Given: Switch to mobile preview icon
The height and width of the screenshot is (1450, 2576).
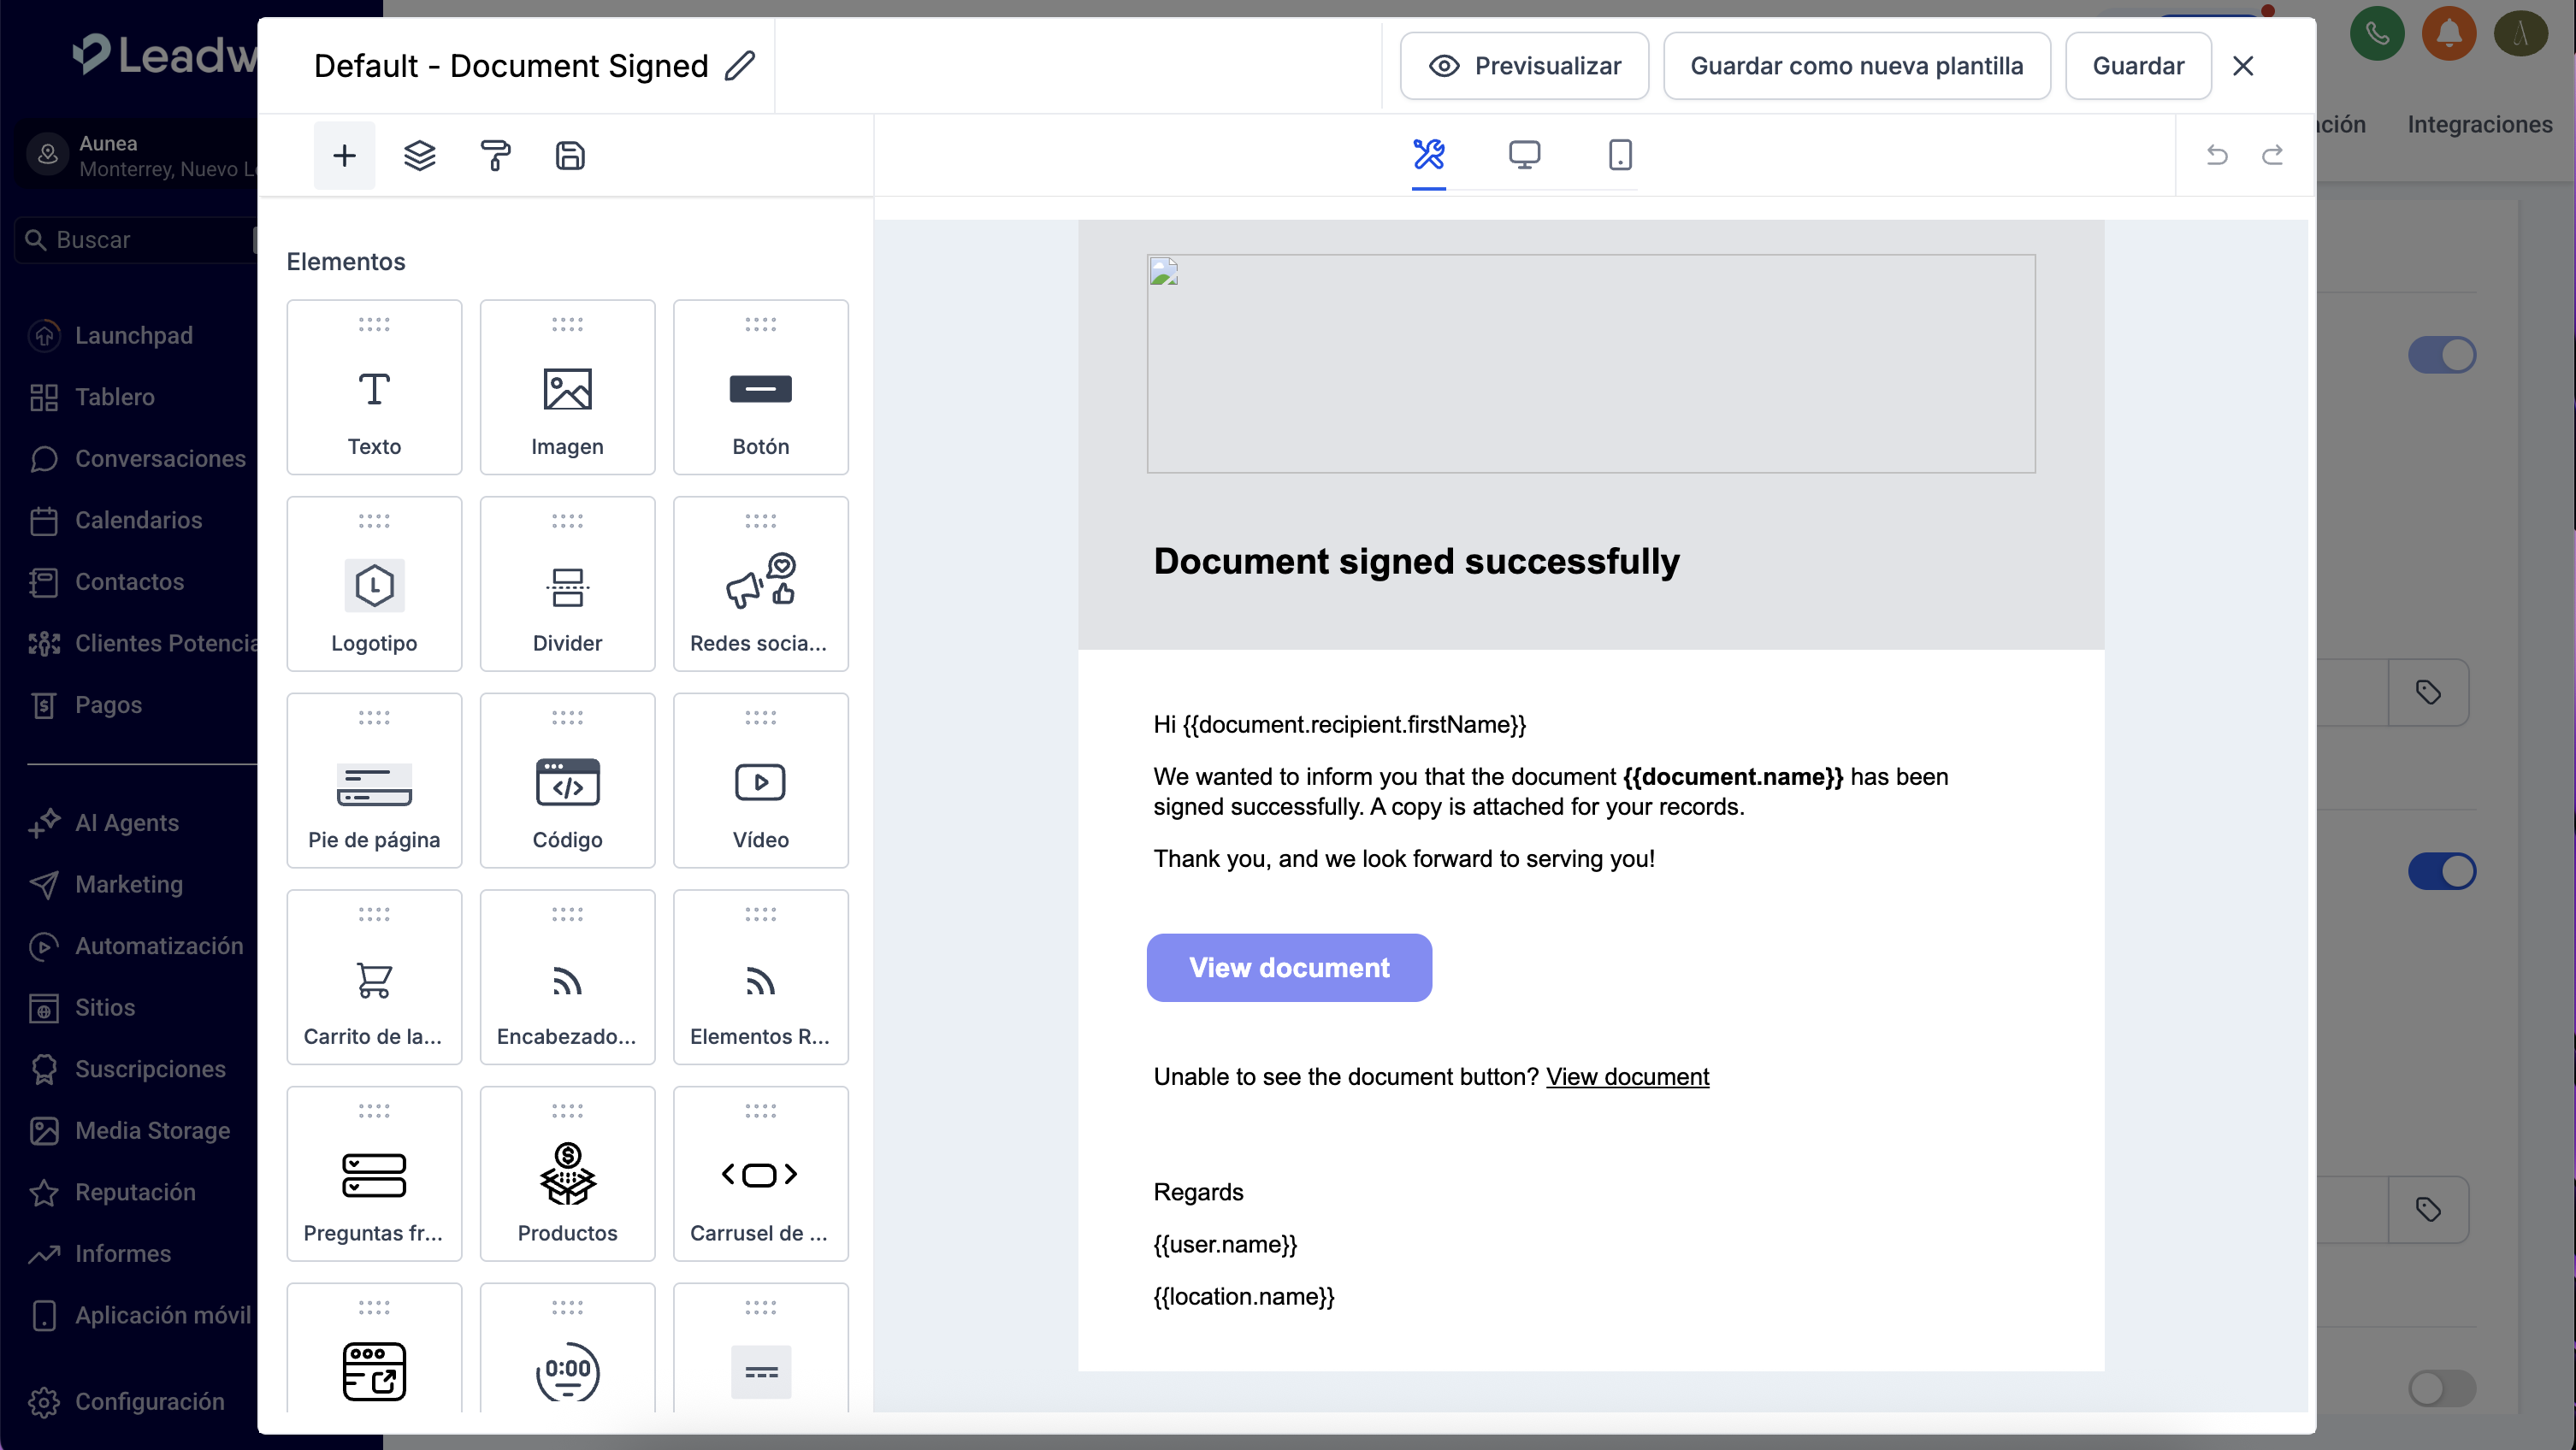Looking at the screenshot, I should [x=1620, y=155].
